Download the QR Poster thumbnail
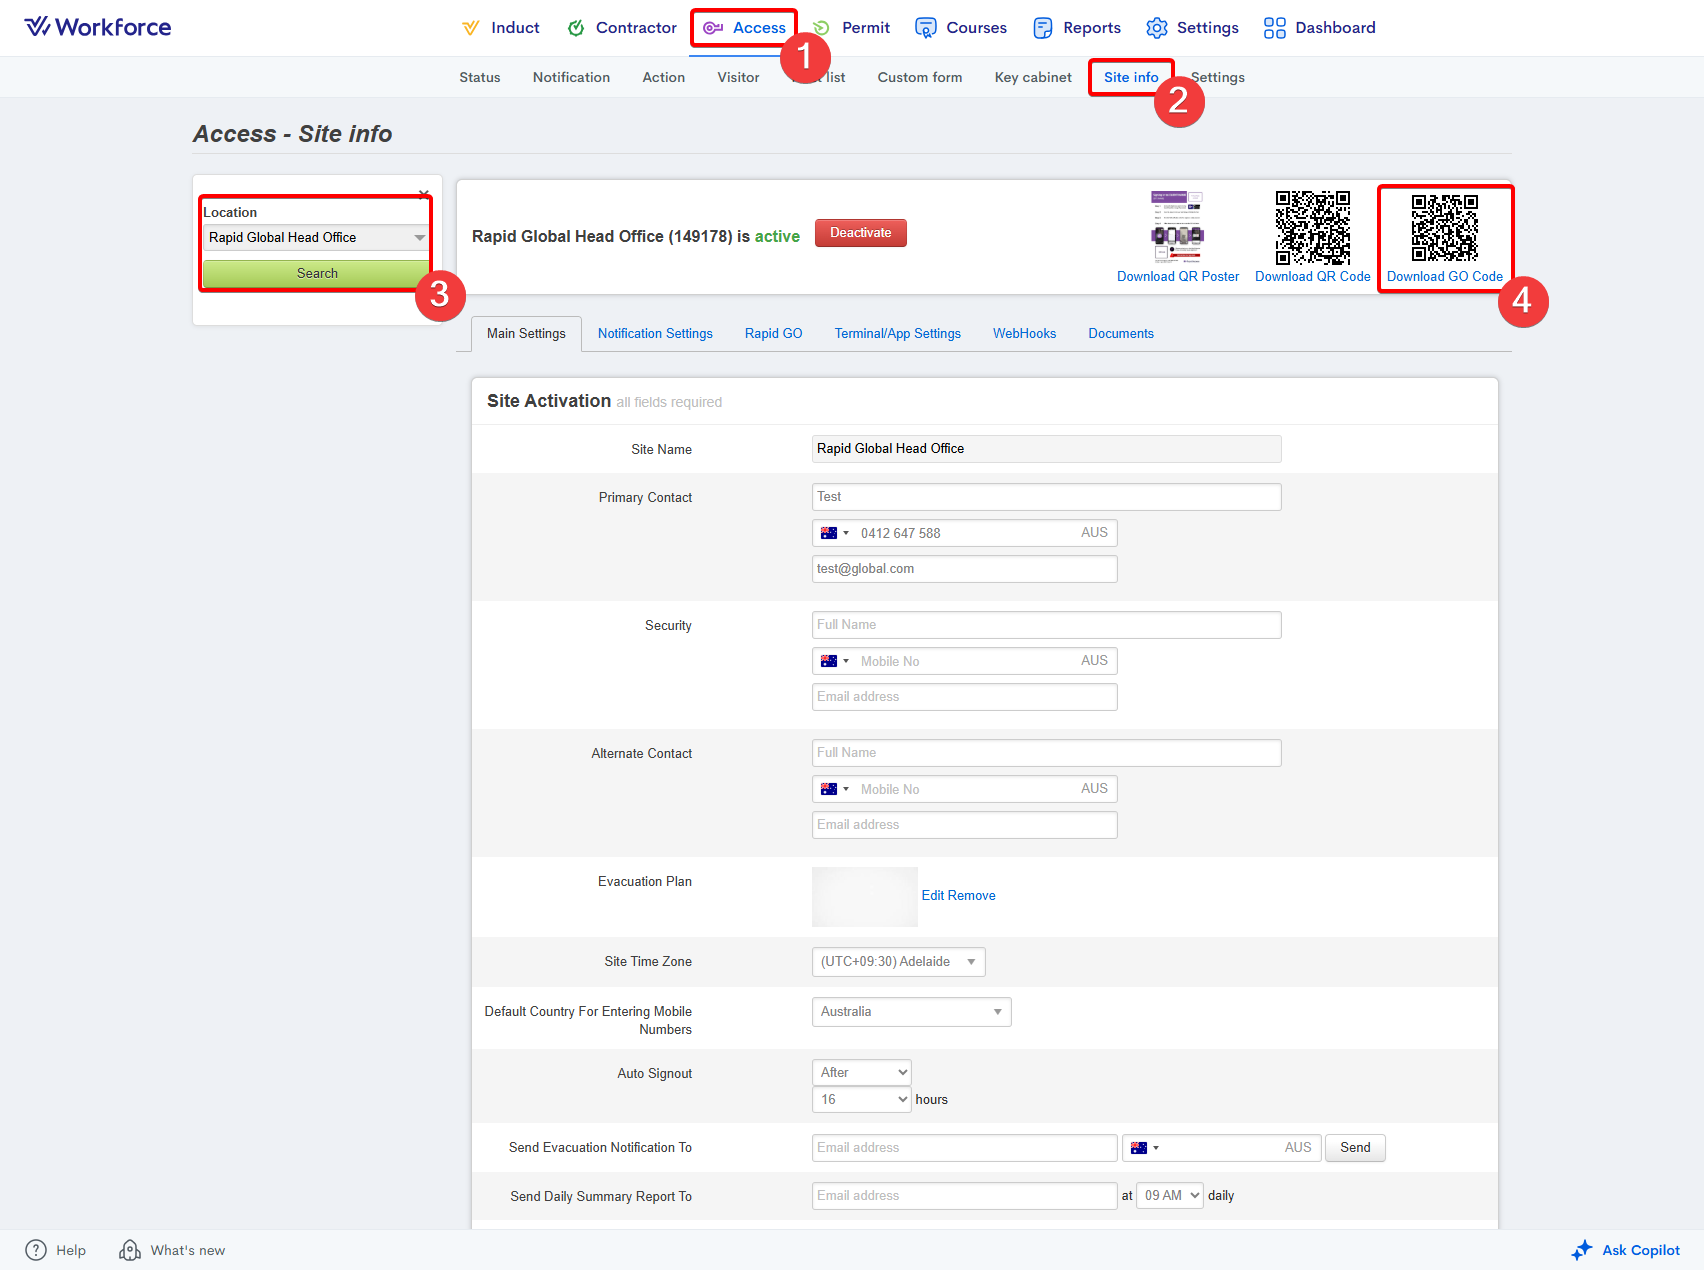 [1177, 227]
